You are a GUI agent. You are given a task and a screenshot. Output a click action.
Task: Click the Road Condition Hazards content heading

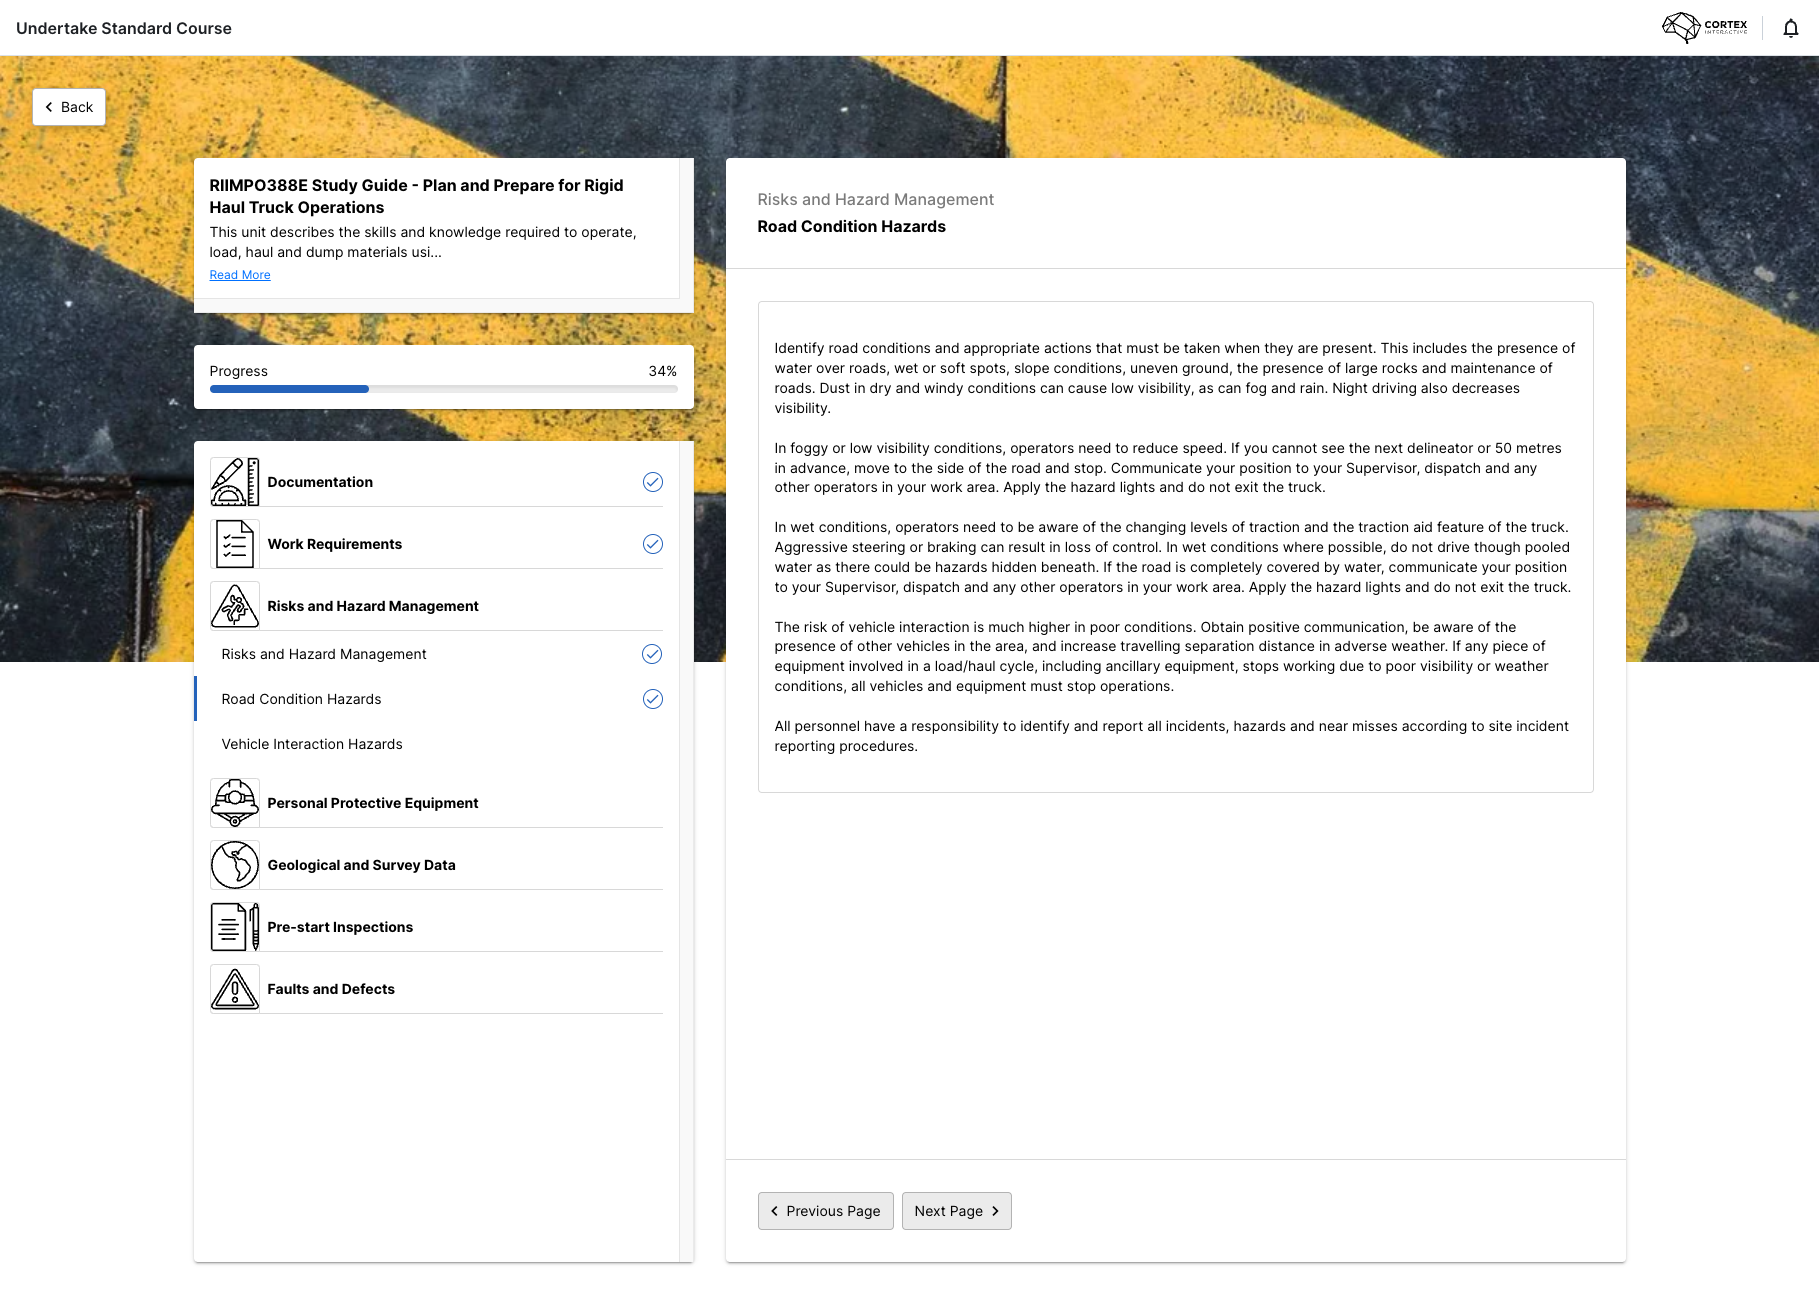click(x=852, y=227)
